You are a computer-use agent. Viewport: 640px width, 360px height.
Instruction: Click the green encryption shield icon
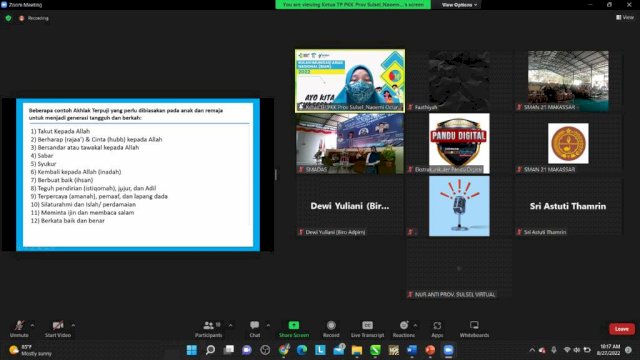(x=9, y=18)
